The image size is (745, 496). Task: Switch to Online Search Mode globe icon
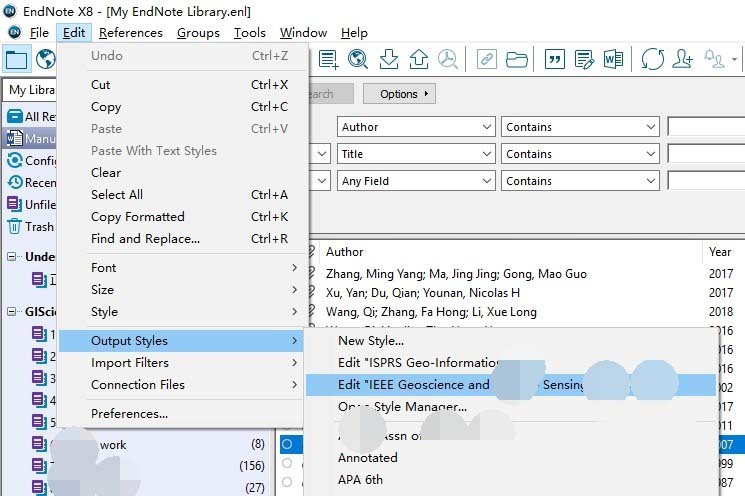[45, 59]
